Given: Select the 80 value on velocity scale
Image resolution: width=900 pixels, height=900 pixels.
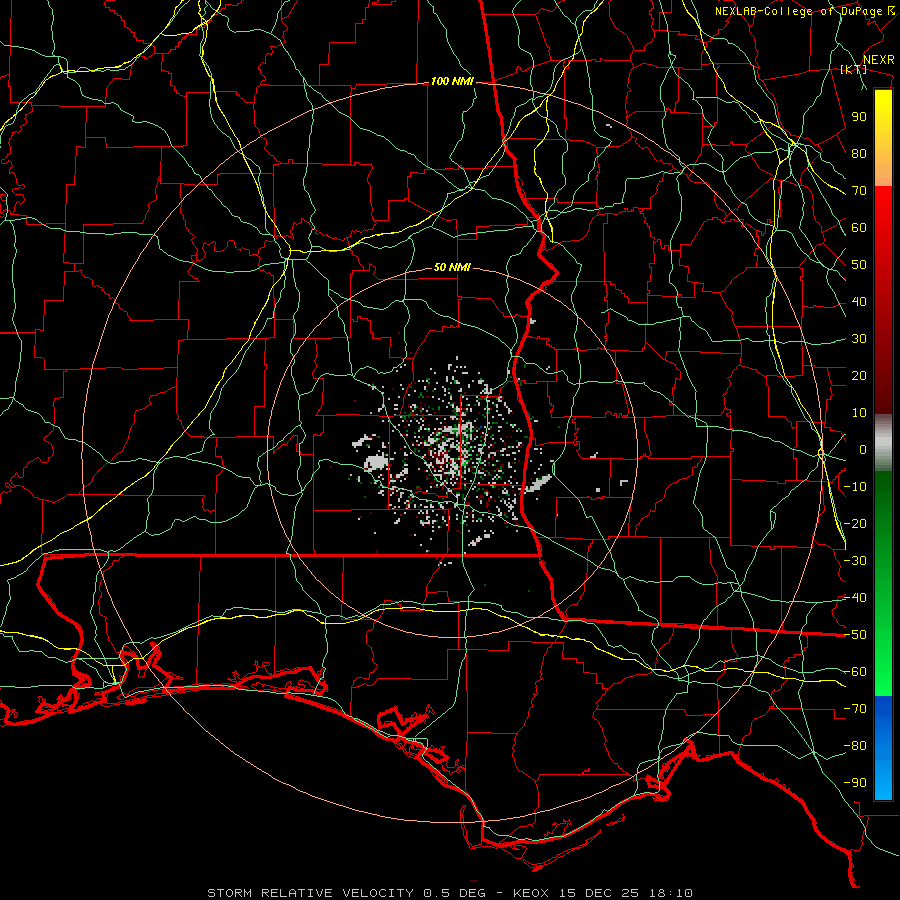Looking at the screenshot, I should click(859, 154).
